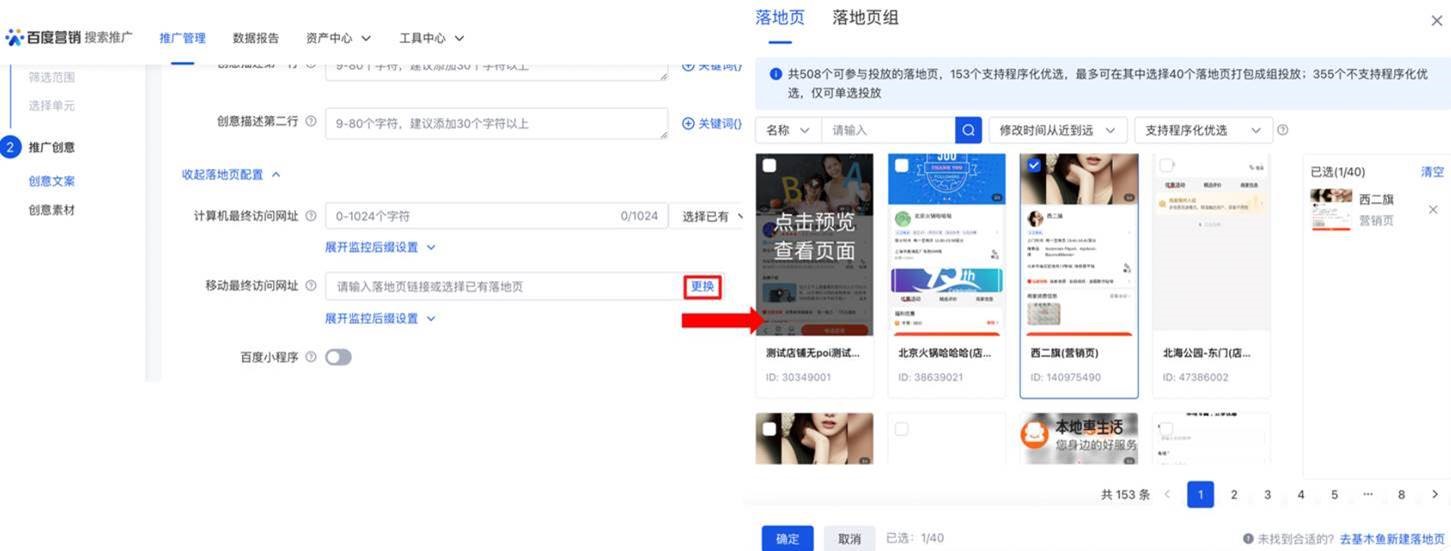Viewport: 1451px width, 551px height.
Task: Remove 西二旗 from the selected list
Action: [1432, 209]
